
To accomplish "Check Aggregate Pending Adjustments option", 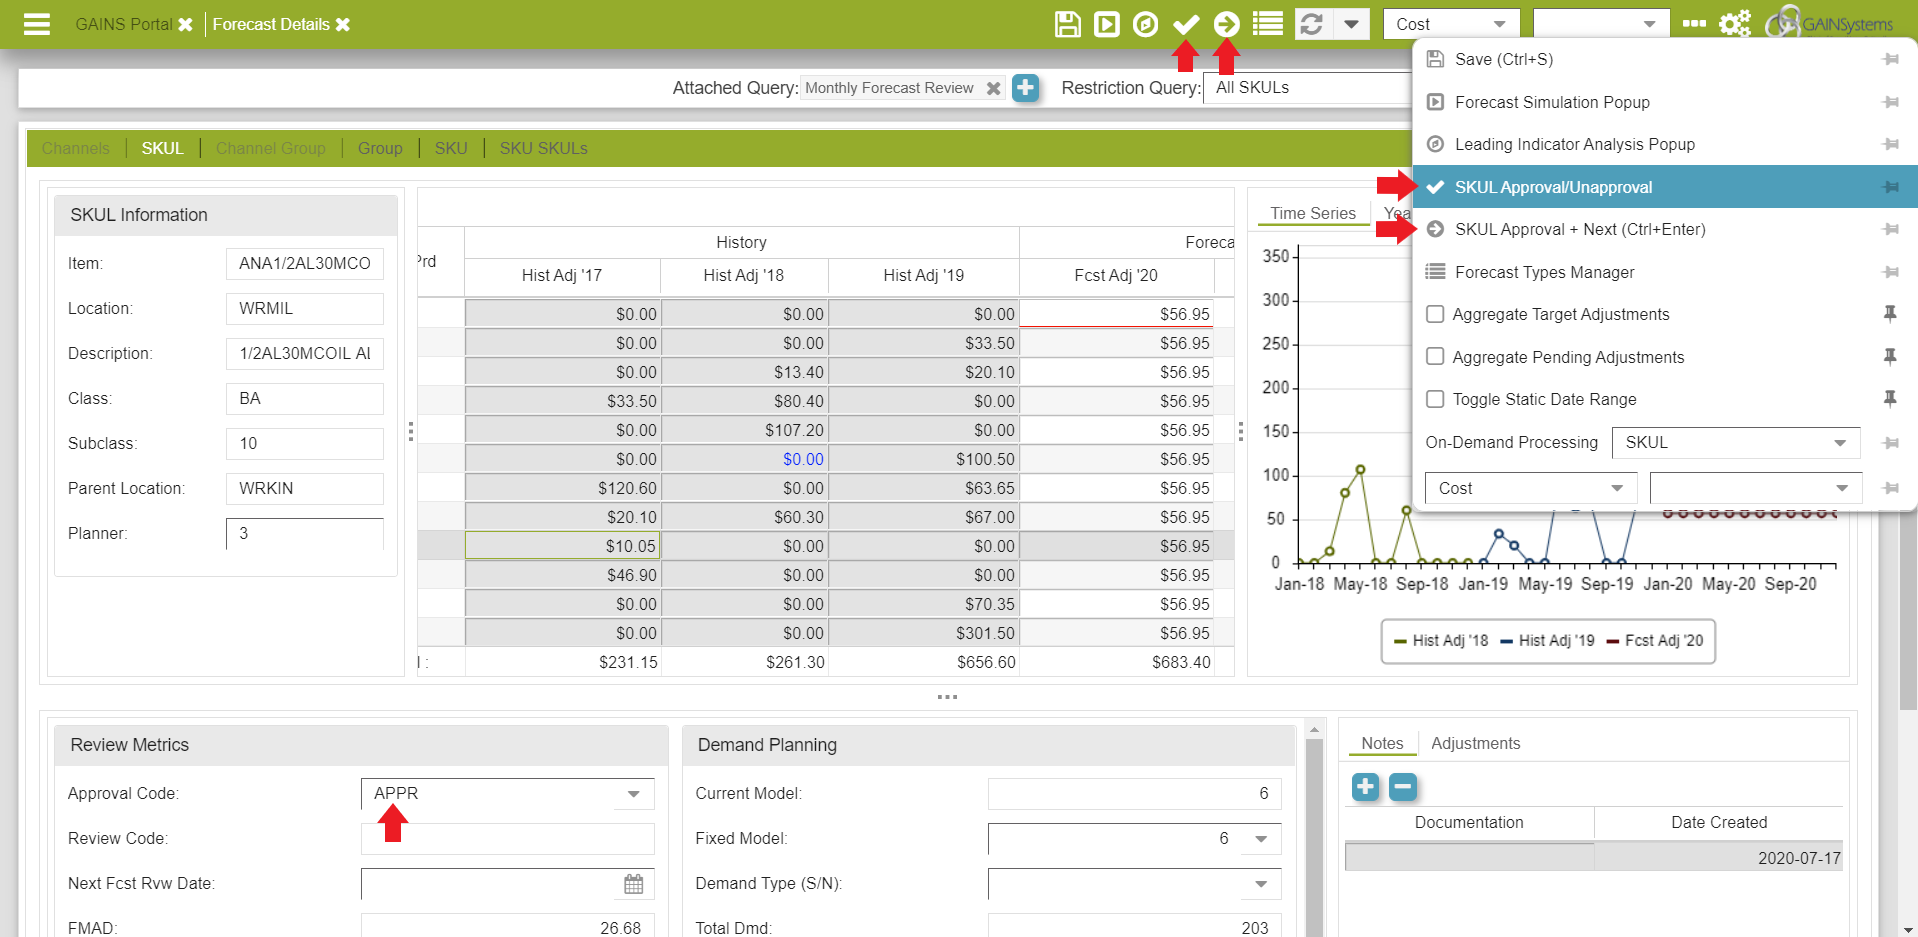I will point(1435,357).
